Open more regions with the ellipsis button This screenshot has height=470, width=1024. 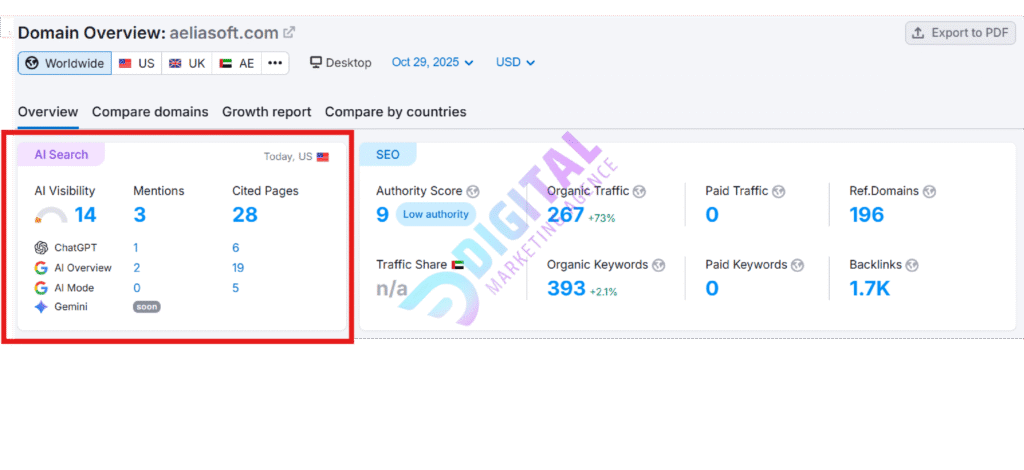point(276,63)
